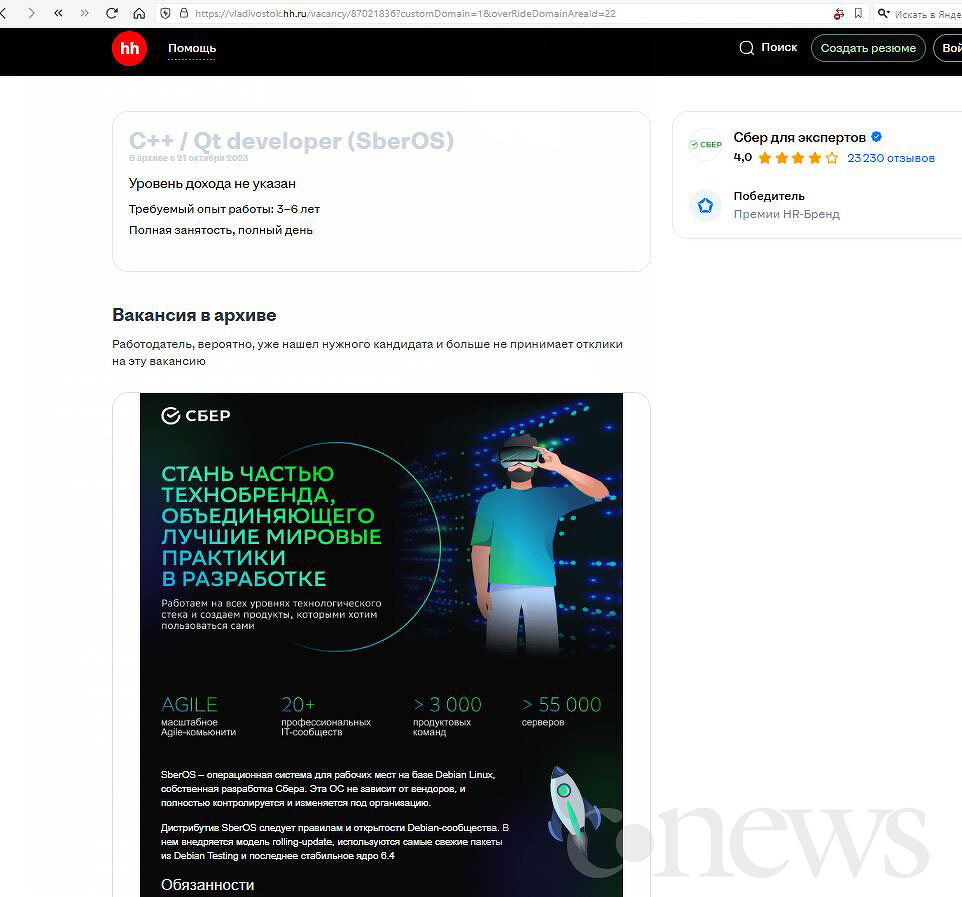Open Поиск in the header

pyautogui.click(x=768, y=47)
